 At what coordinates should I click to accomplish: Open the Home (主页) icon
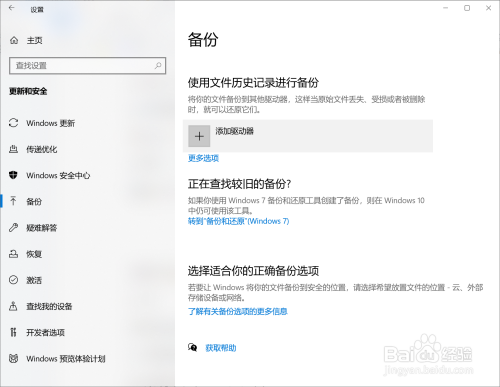coord(14,40)
